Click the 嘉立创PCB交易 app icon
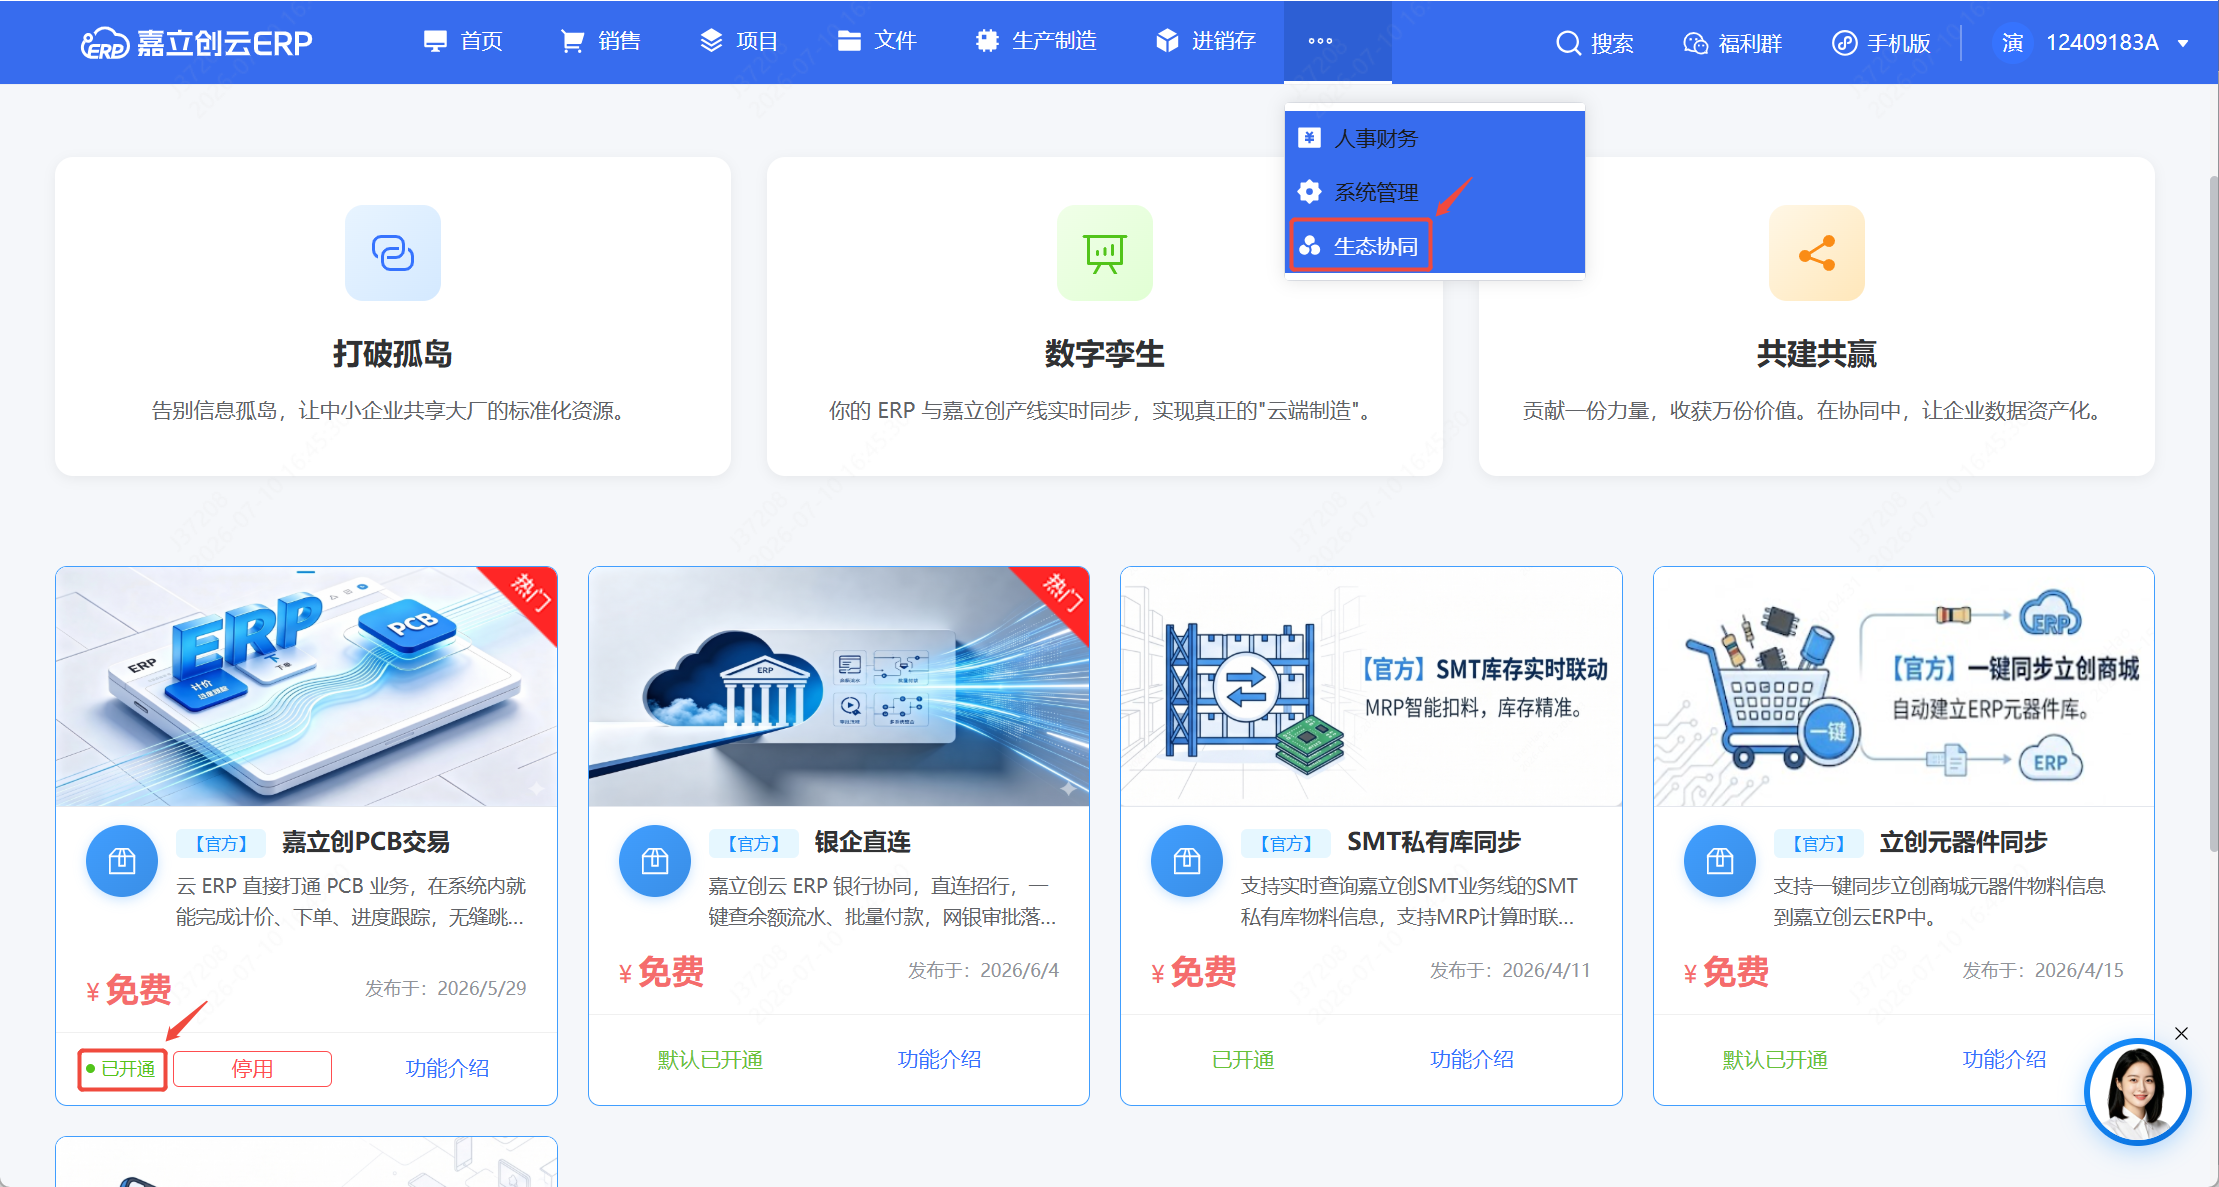 pyautogui.click(x=122, y=861)
